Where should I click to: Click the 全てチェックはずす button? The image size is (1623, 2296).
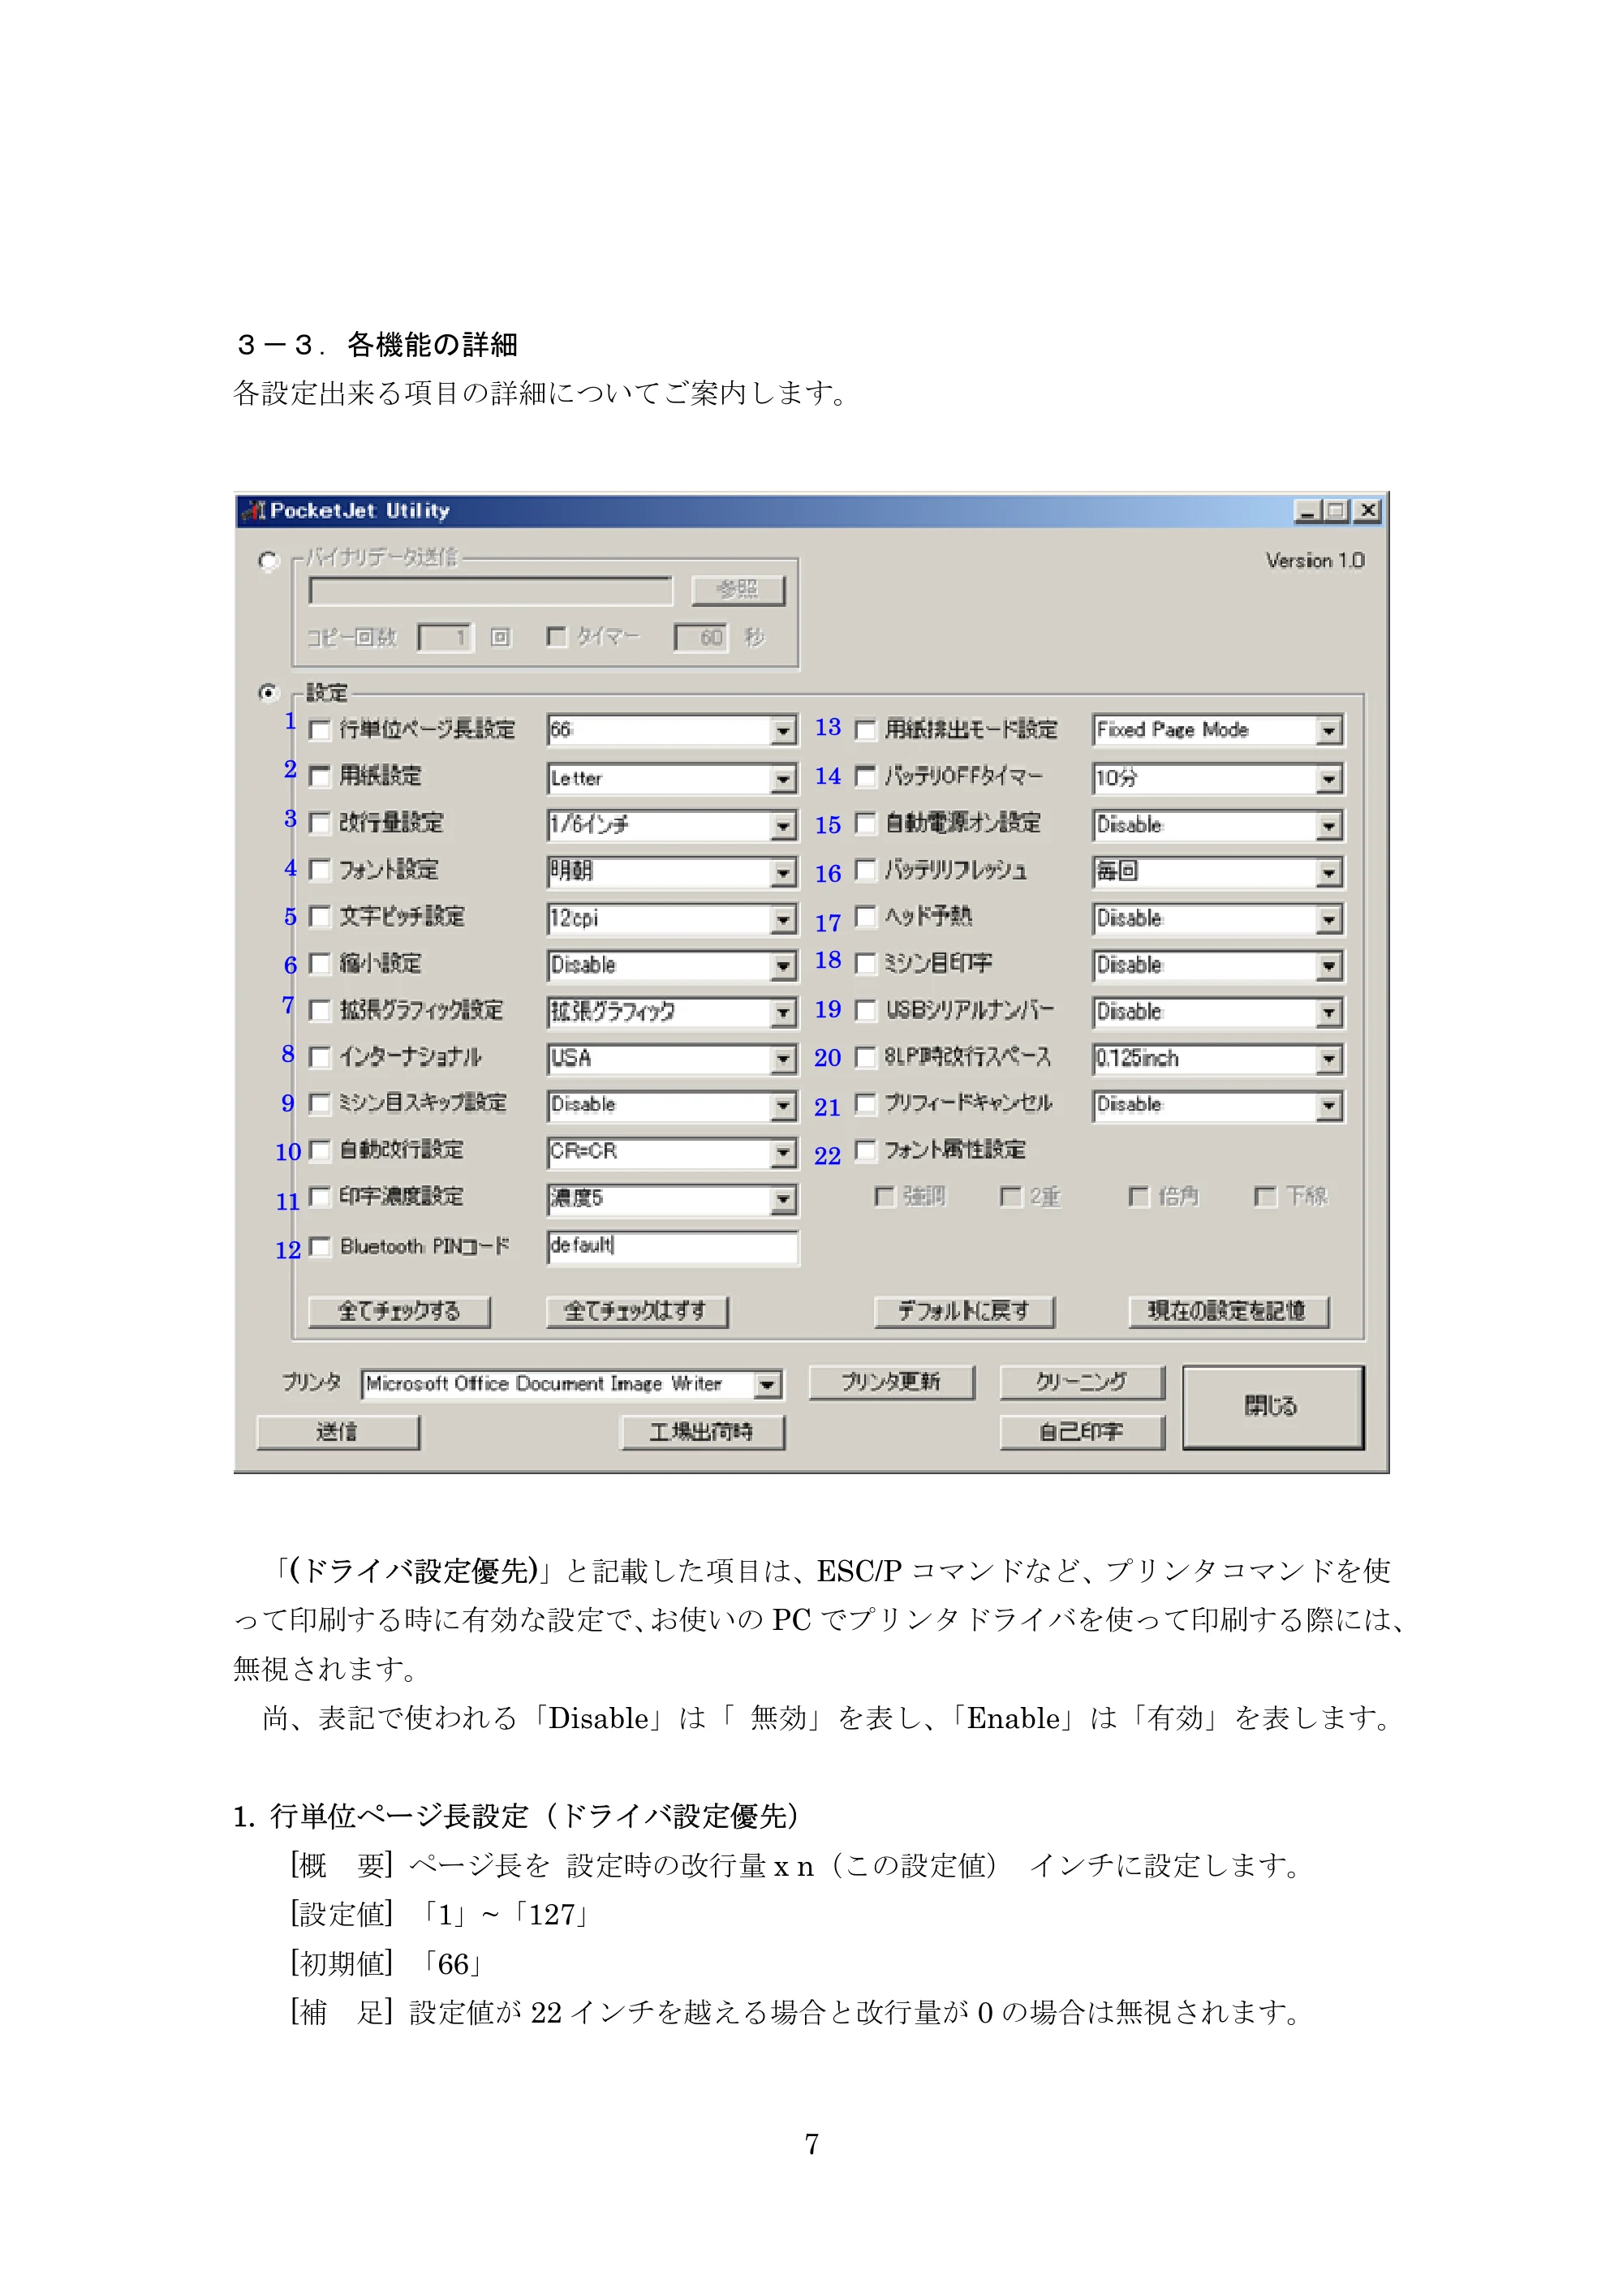637,1311
